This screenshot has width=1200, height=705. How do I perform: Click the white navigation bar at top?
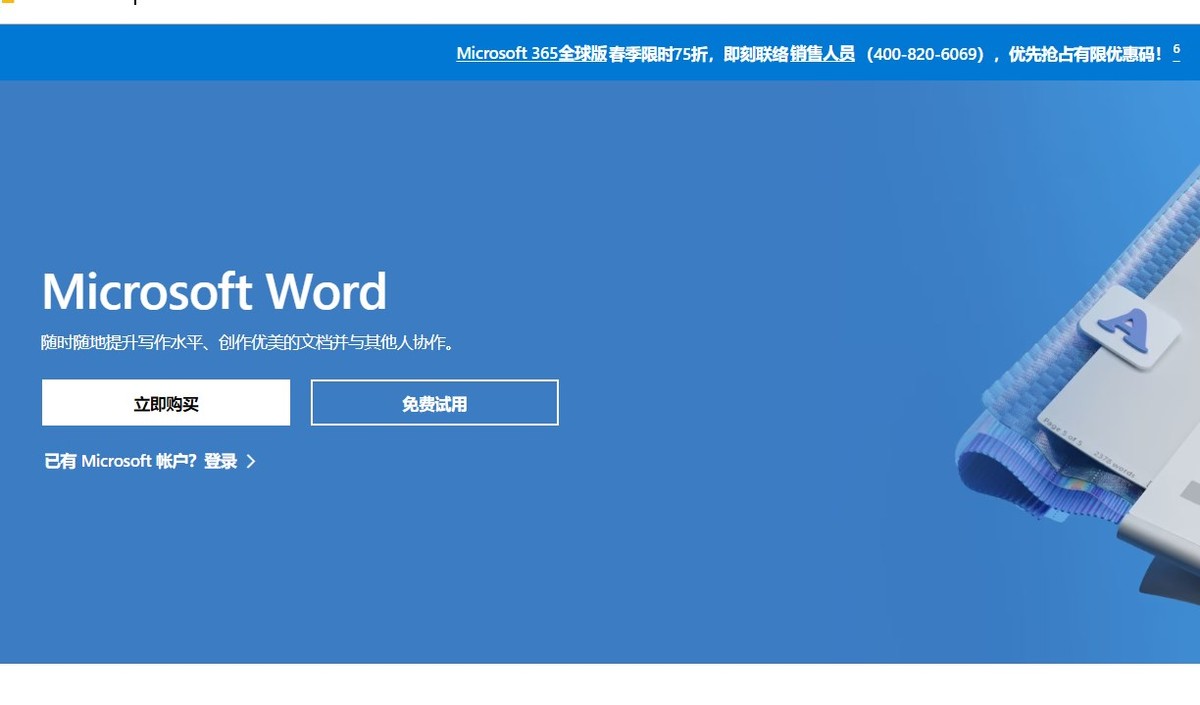[x=600, y=12]
